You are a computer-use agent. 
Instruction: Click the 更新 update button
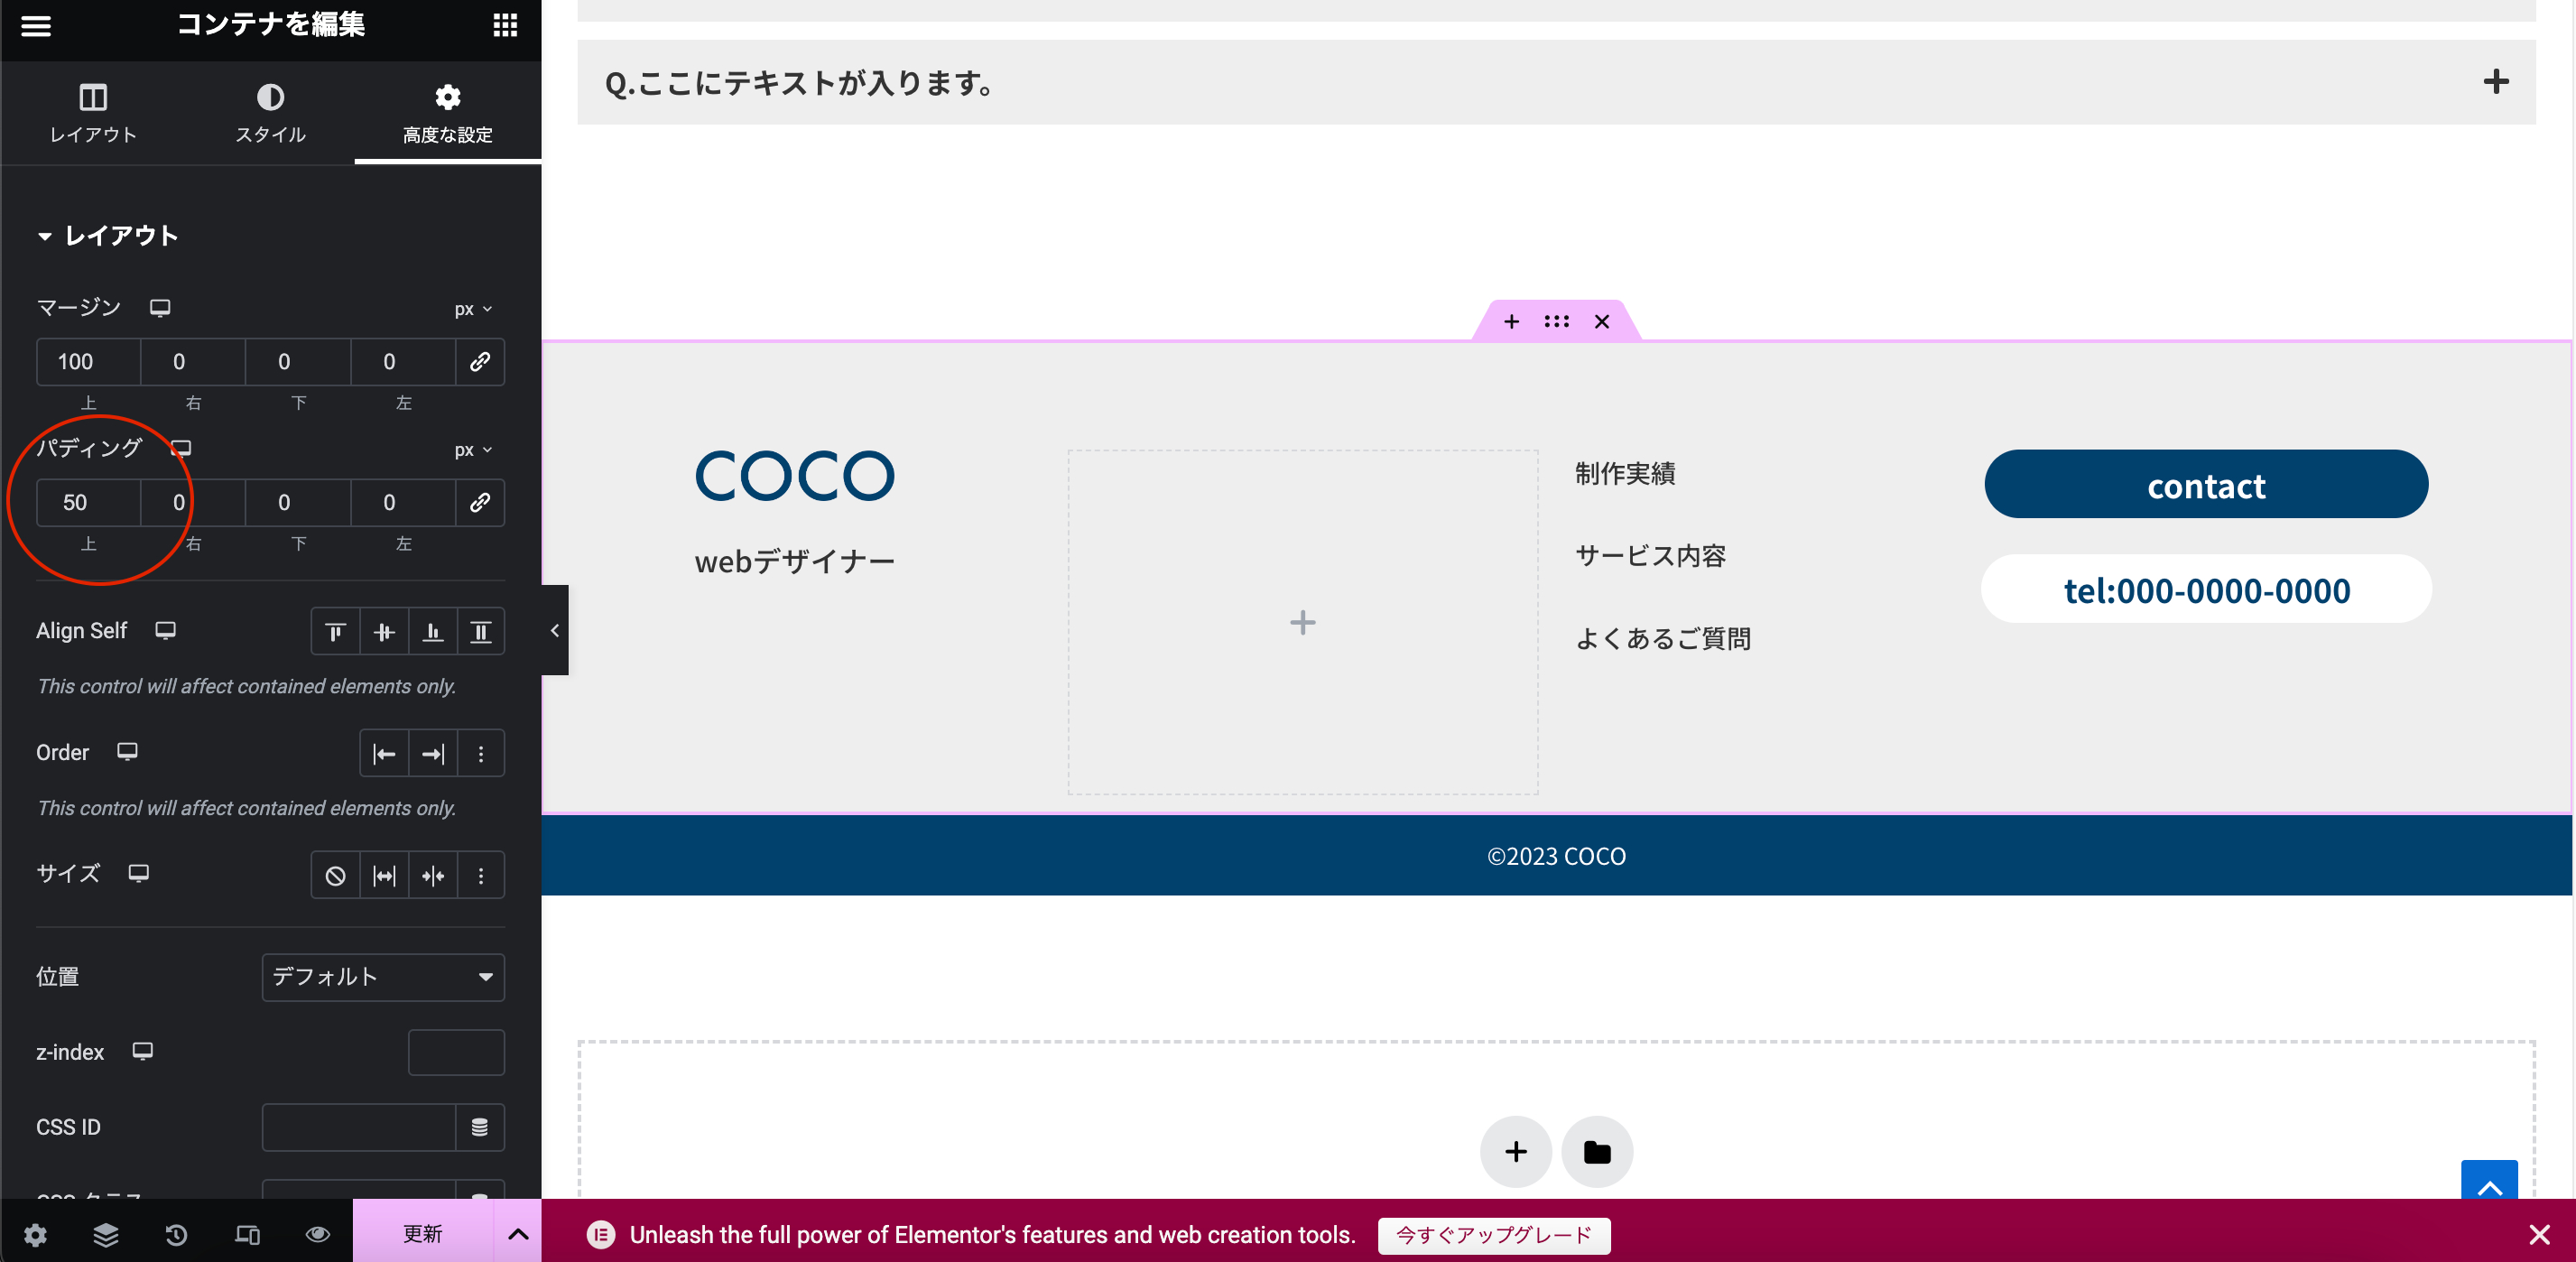[x=422, y=1234]
